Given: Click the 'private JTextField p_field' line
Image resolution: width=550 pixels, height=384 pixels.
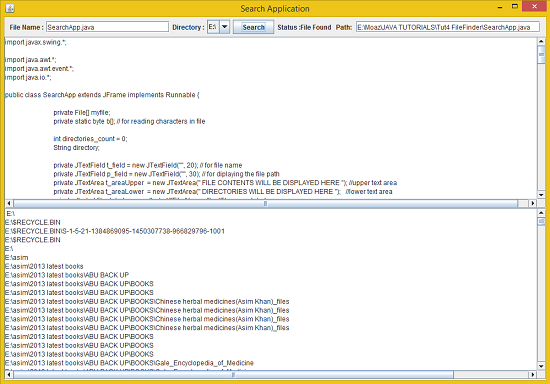Looking at the screenshot, I should click(166, 174).
